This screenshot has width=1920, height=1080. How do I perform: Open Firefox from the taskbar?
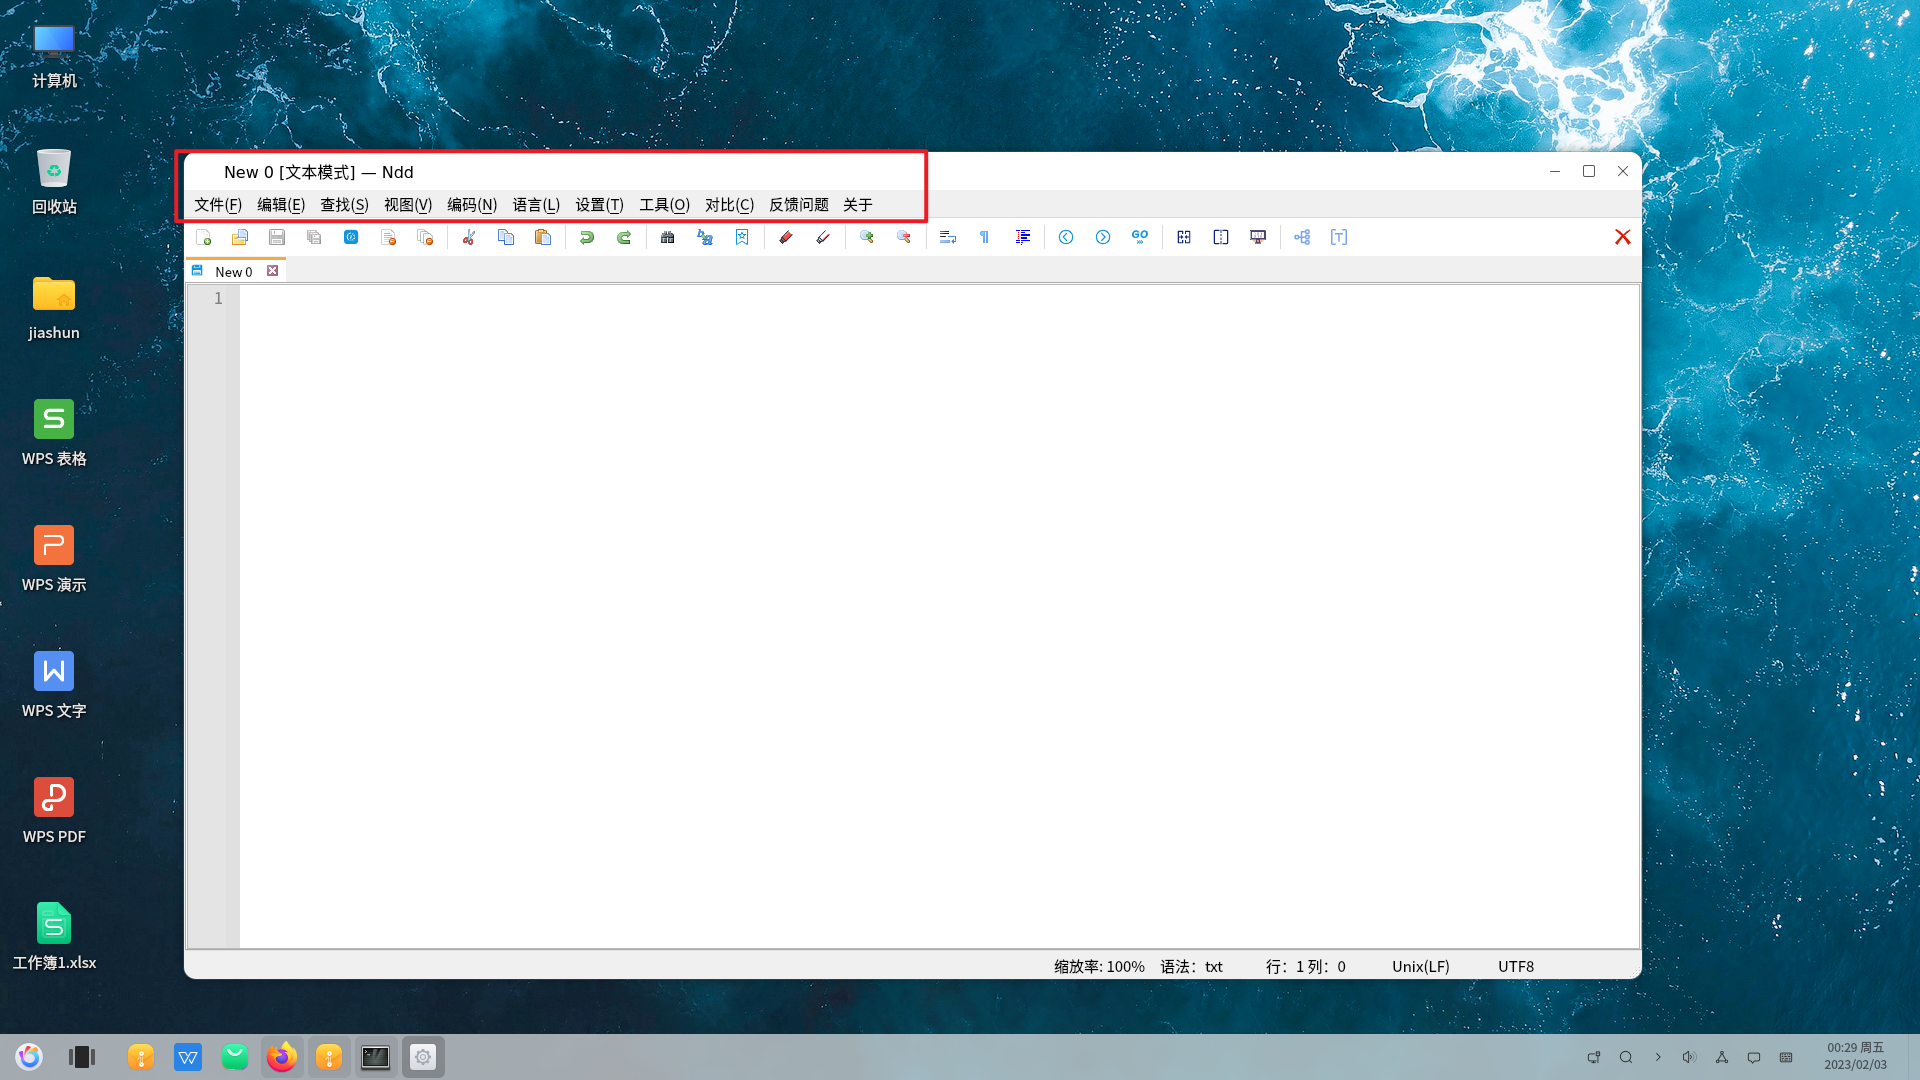[x=282, y=1057]
